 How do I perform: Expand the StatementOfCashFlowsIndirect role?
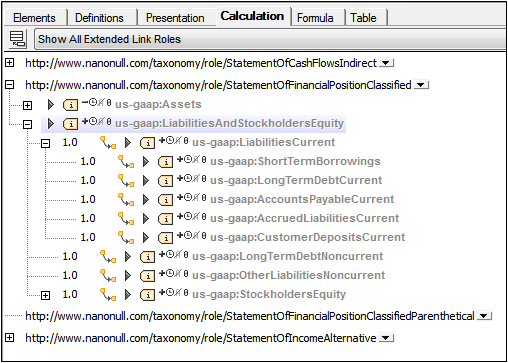coord(10,62)
